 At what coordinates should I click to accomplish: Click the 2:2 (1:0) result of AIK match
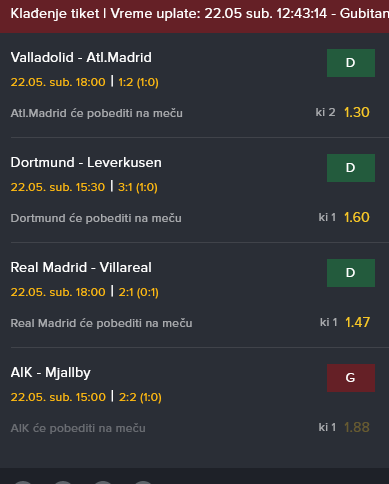[140, 397]
